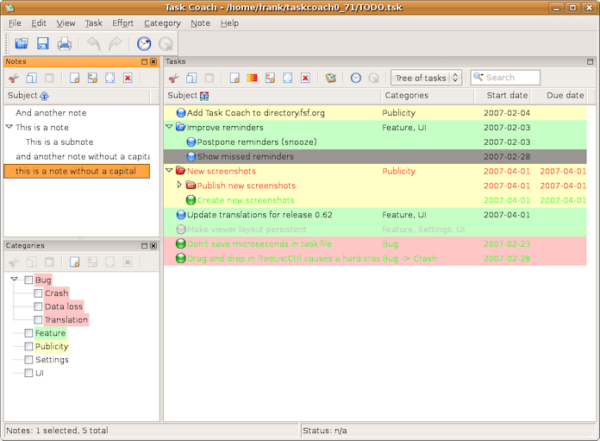Click the task Search input field
Viewport: 600px width, 441px height.
coord(510,77)
